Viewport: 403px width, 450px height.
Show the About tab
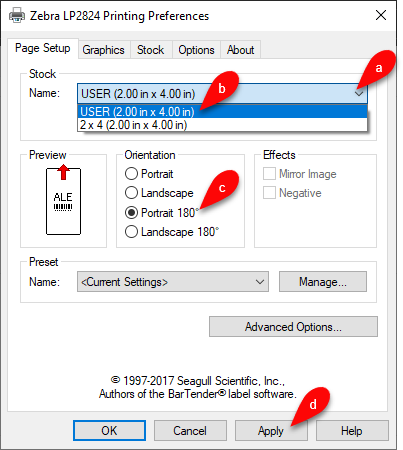pos(240,50)
